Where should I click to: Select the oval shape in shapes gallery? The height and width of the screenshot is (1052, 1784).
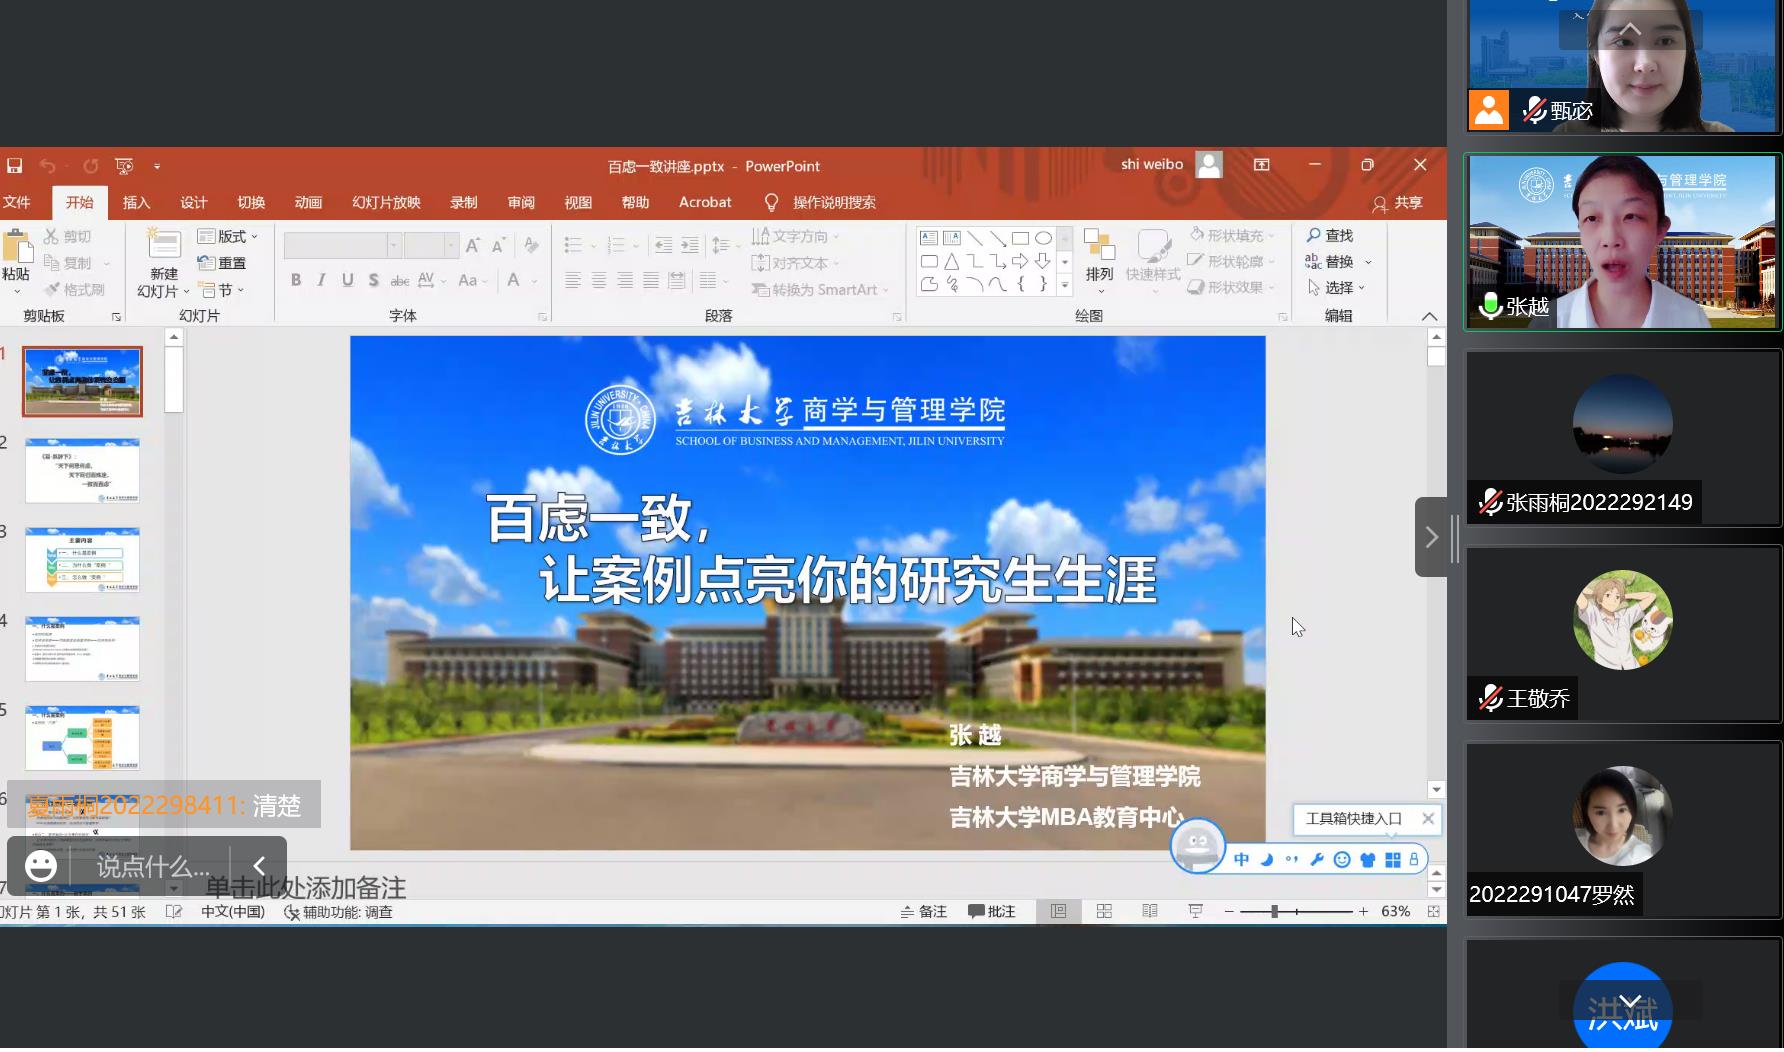pyautogui.click(x=1043, y=238)
